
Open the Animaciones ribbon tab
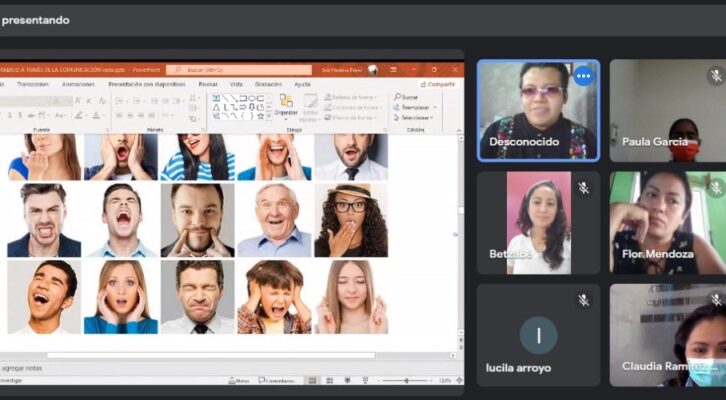click(x=78, y=84)
